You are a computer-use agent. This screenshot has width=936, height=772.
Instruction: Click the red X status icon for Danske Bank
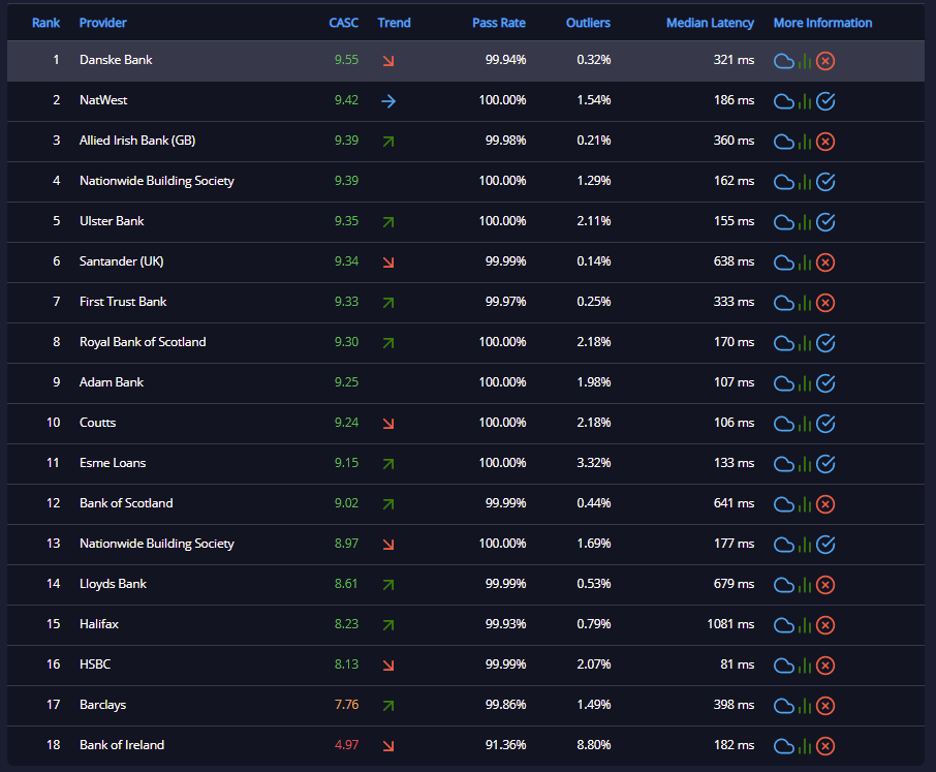tap(825, 61)
